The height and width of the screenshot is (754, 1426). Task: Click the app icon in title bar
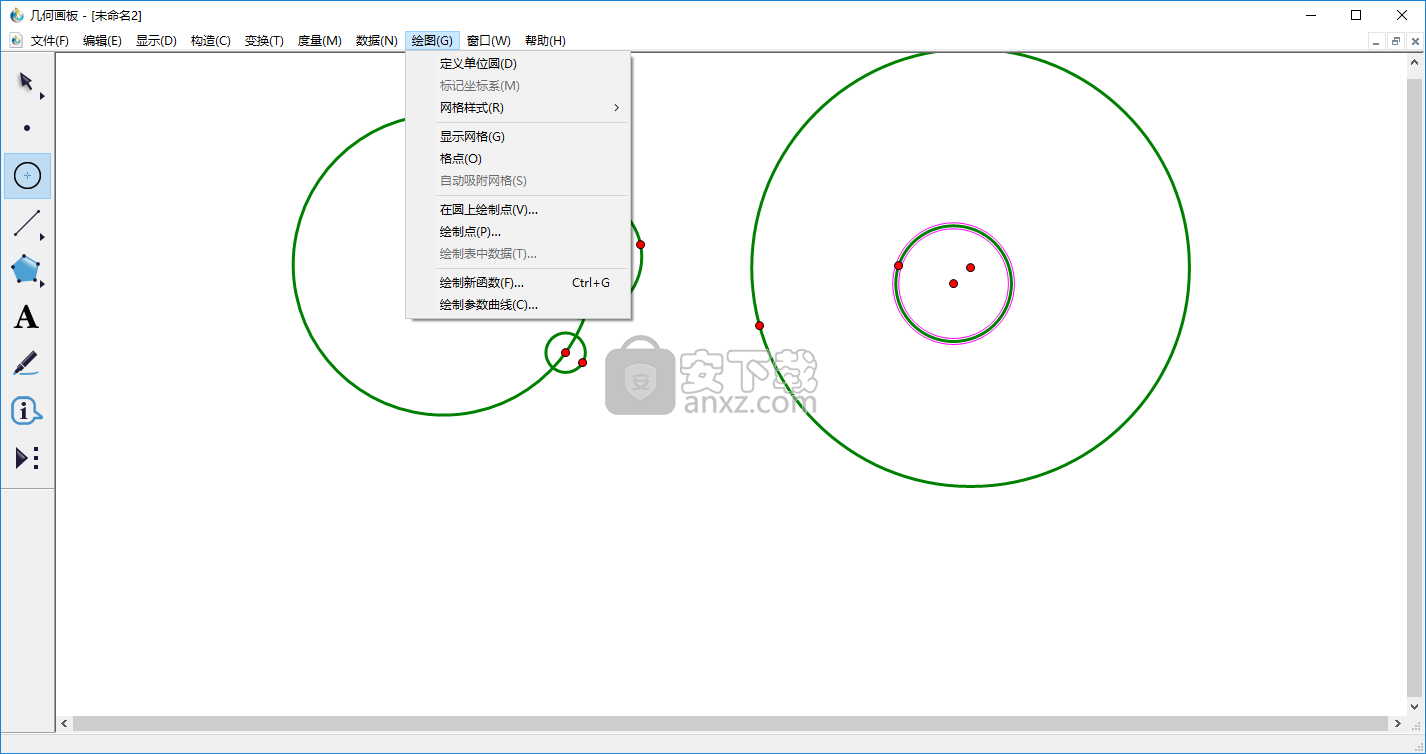[16, 15]
